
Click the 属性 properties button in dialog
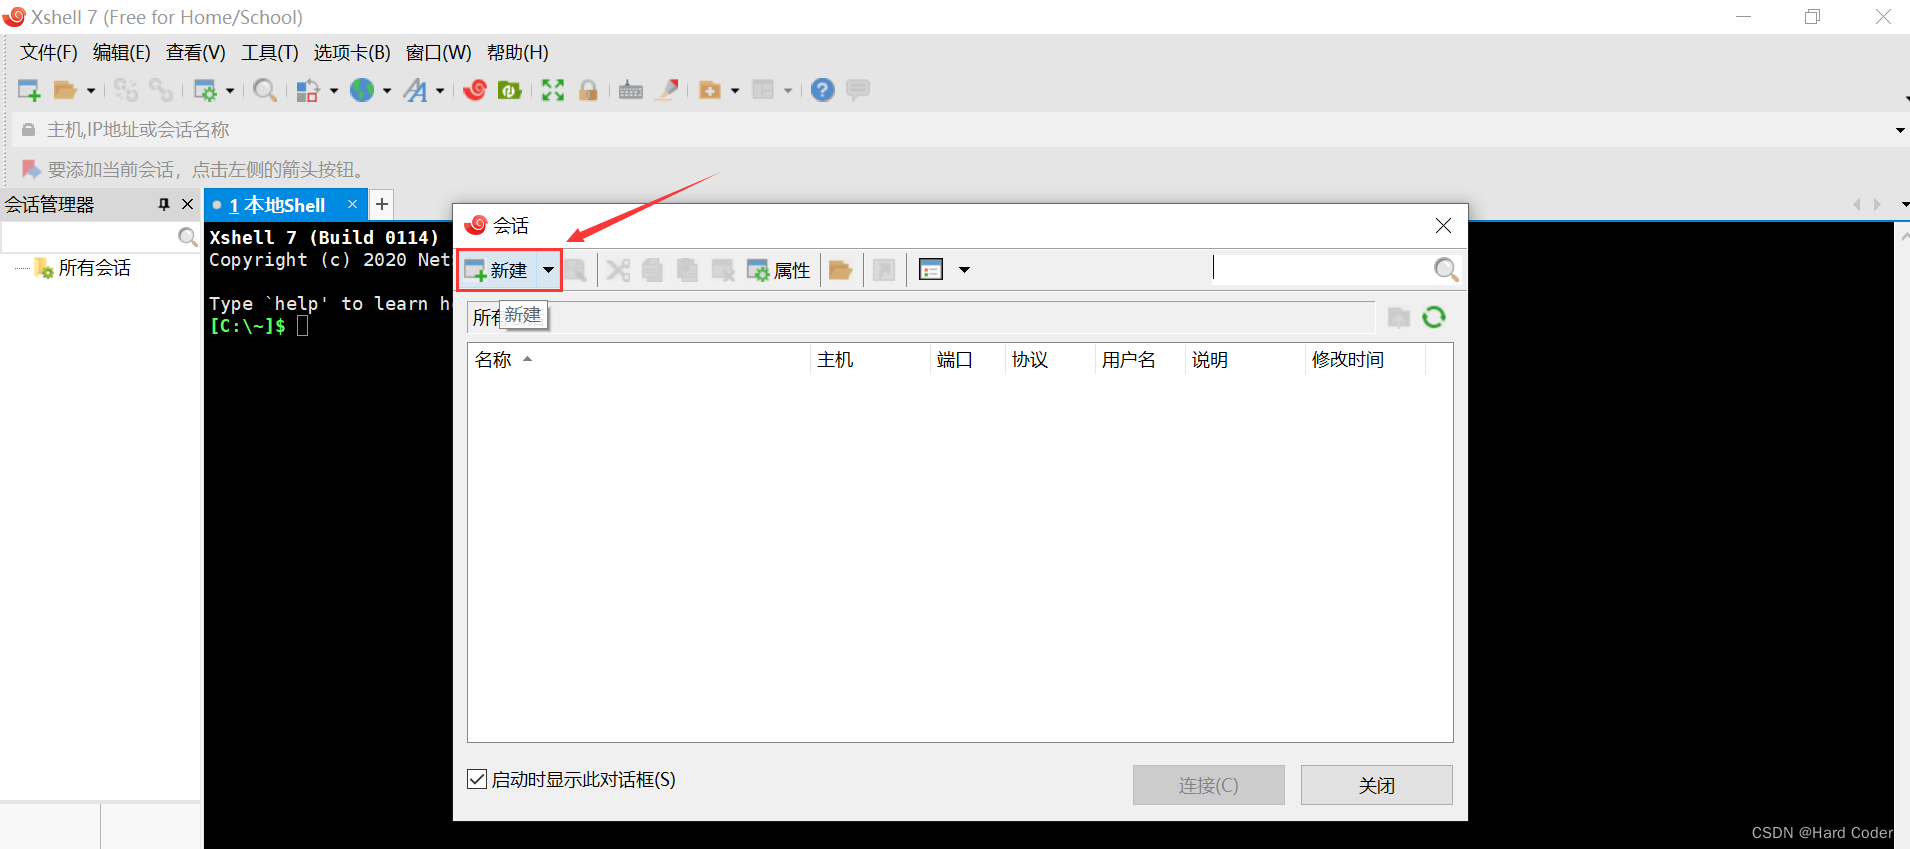click(x=779, y=270)
